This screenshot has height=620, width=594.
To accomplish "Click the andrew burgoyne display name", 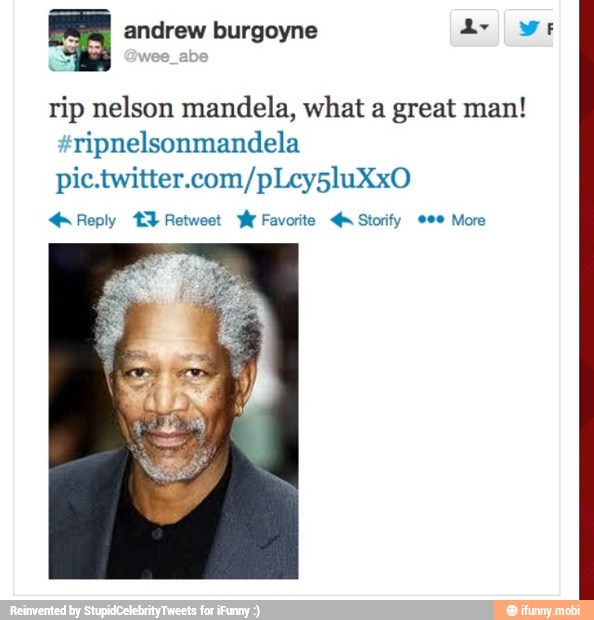I will pos(221,31).
